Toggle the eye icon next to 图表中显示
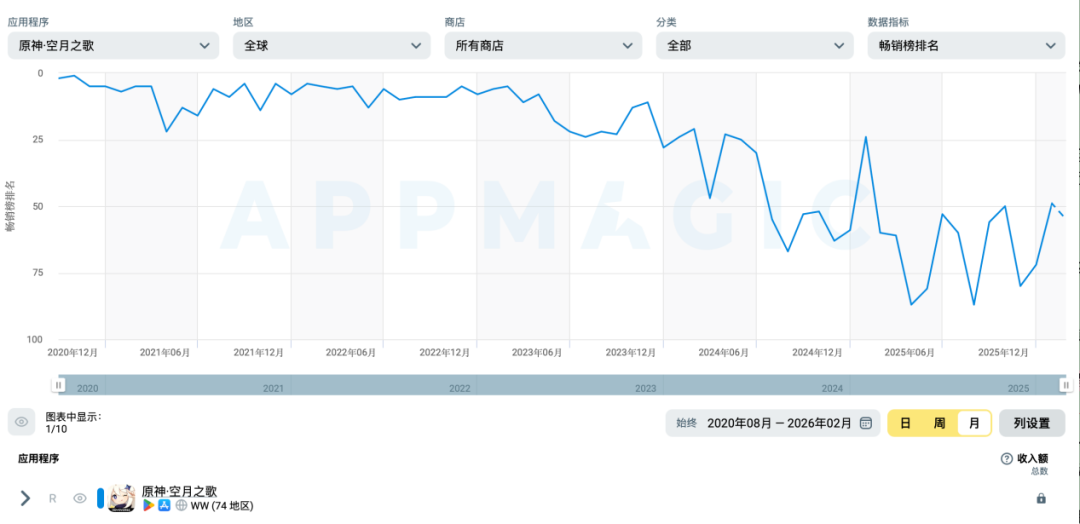 [21, 422]
